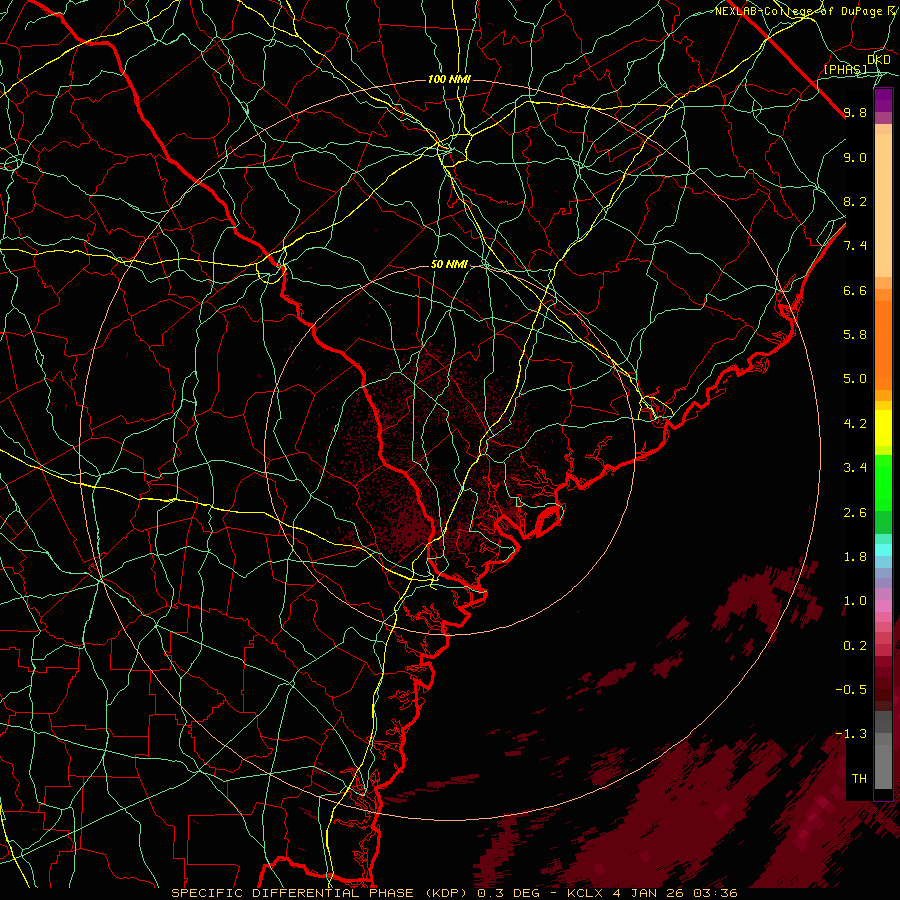
Task: Click the peach segment of the color bar
Action: 883,205
